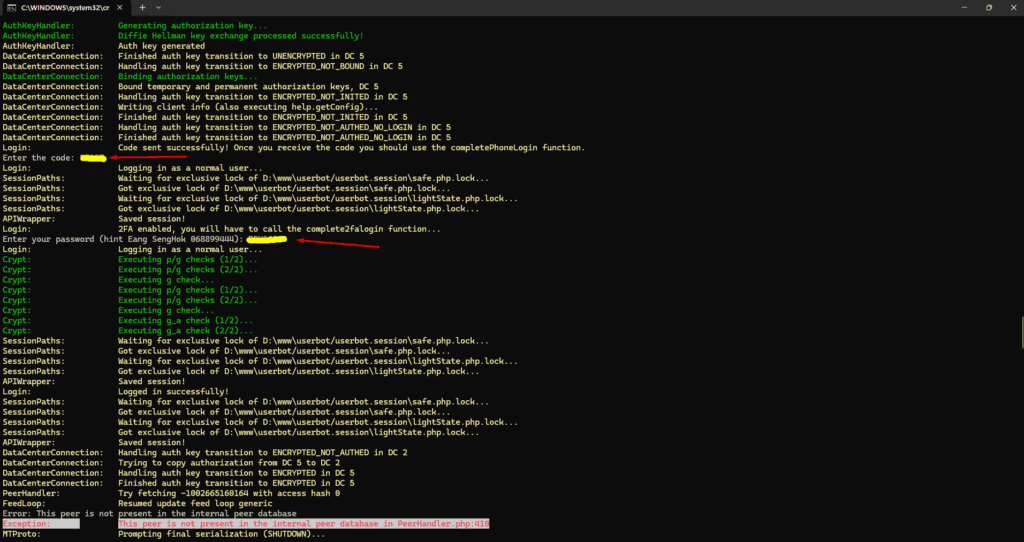This screenshot has height=542, width=1024.
Task: Close the C:\WINDOWS\system32 terminal tab
Action: [x=120, y=7]
